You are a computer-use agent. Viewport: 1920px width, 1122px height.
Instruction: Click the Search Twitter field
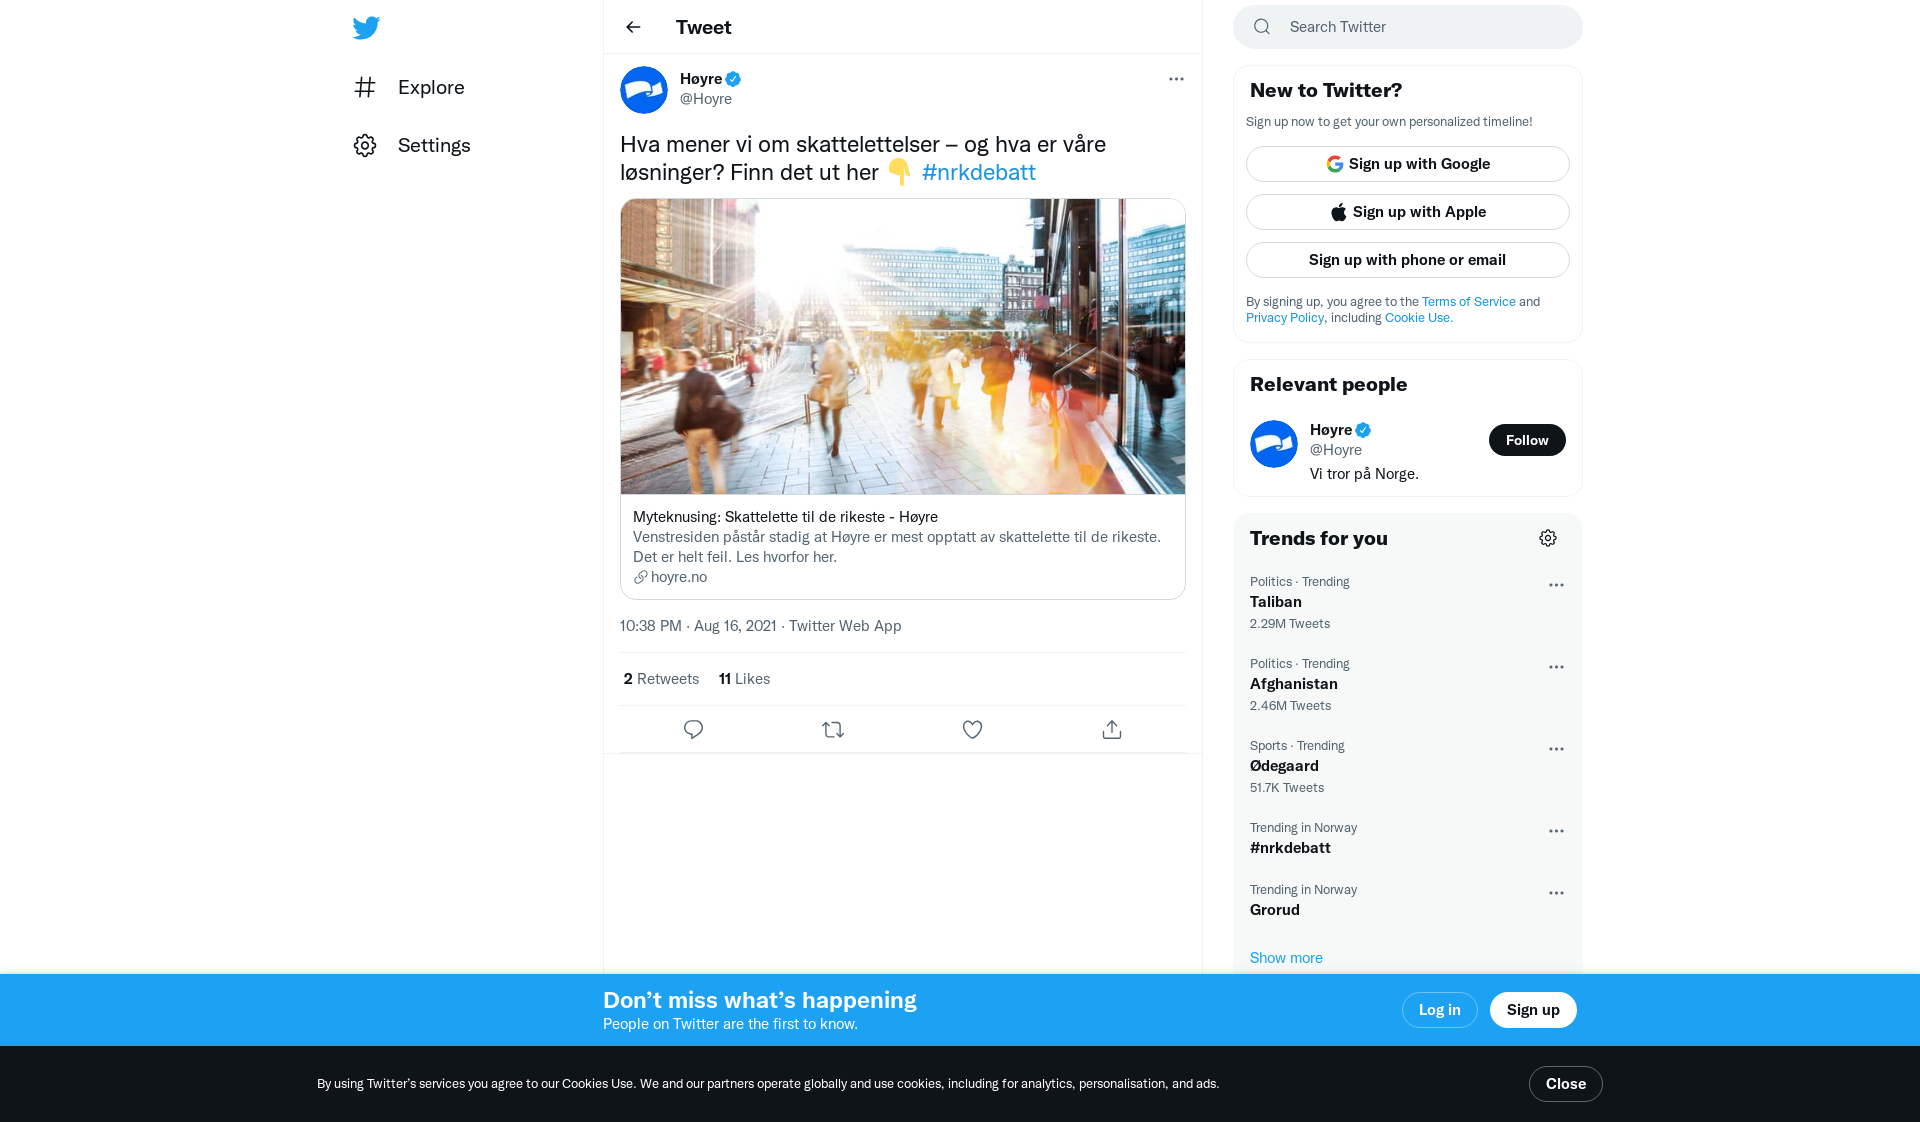point(1408,27)
